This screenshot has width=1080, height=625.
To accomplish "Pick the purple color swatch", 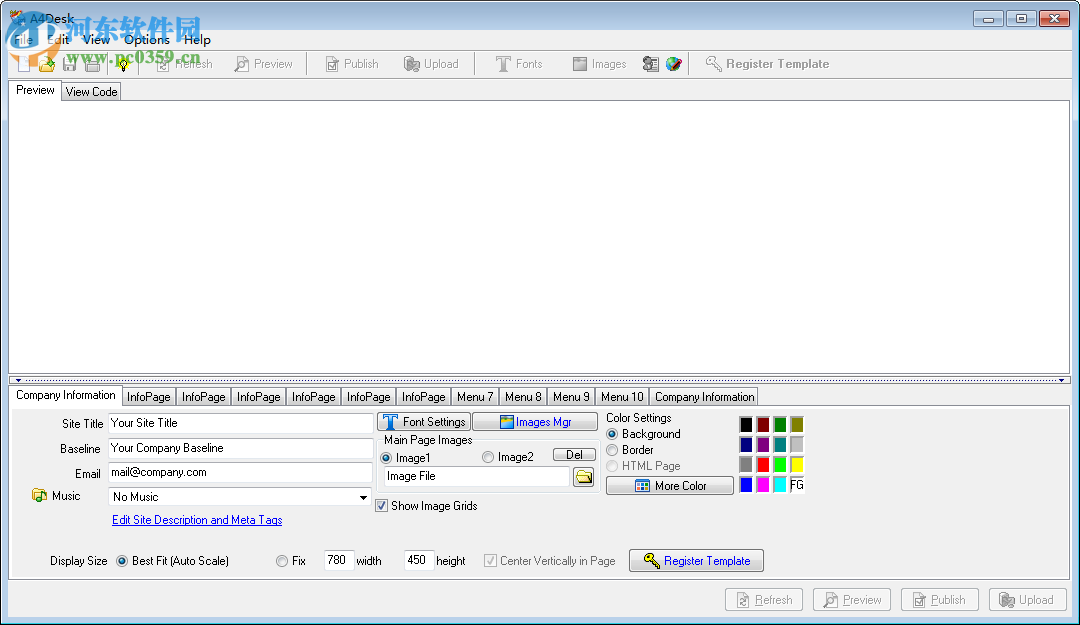I will (x=763, y=444).
